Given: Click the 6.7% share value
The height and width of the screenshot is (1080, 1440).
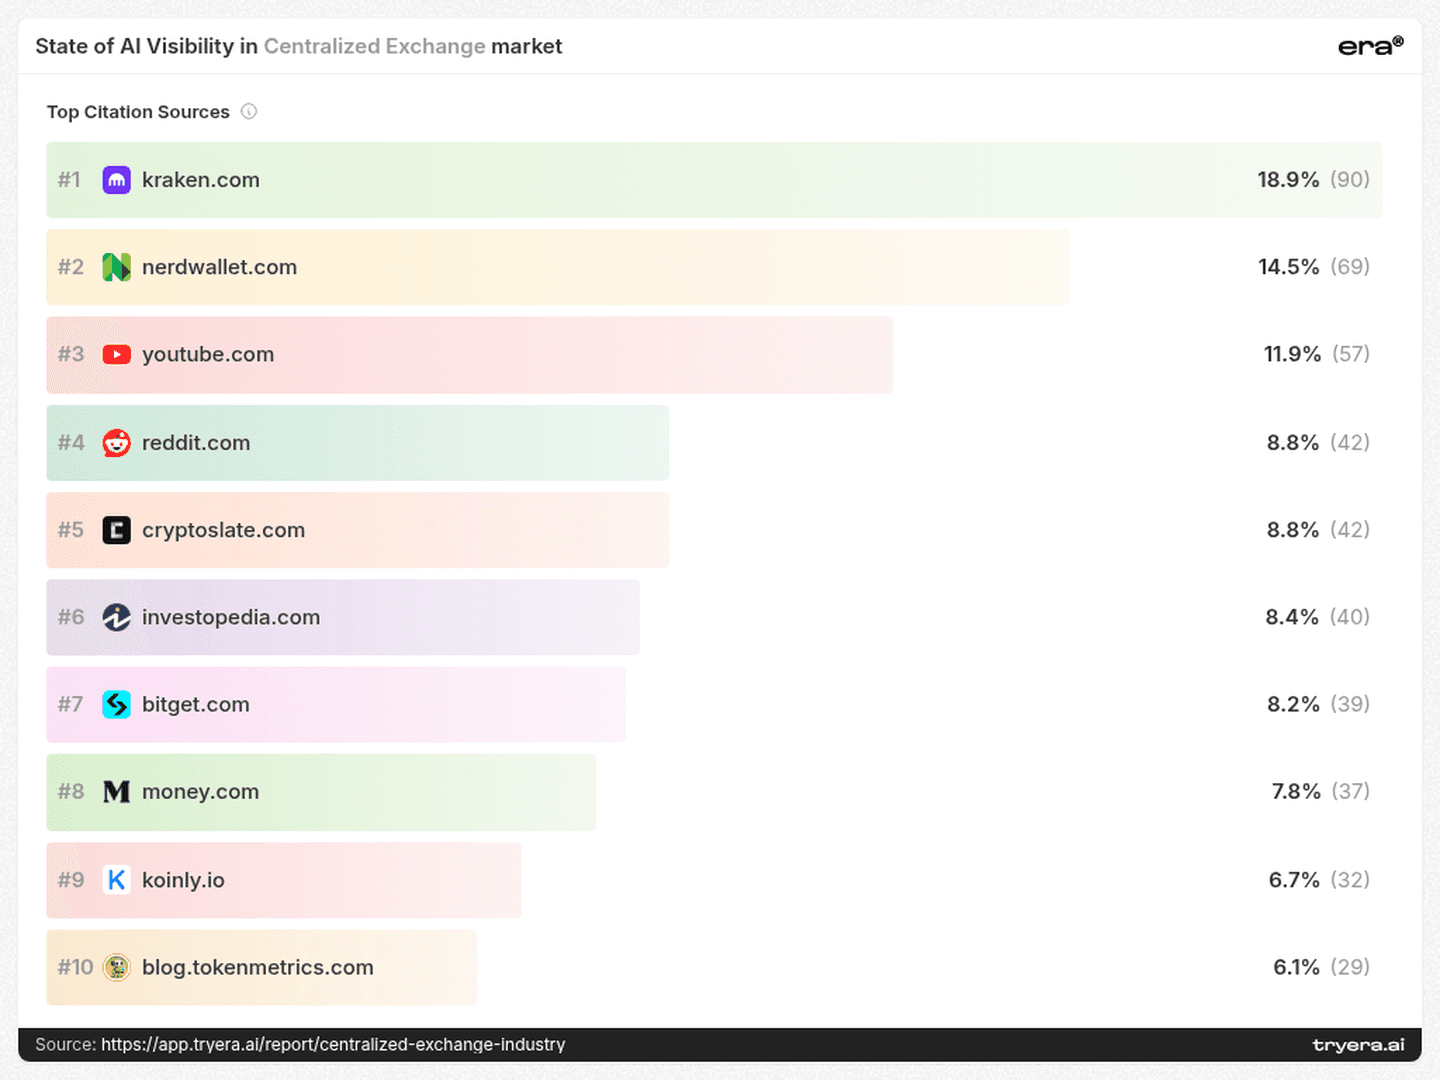Looking at the screenshot, I should coord(1295,880).
